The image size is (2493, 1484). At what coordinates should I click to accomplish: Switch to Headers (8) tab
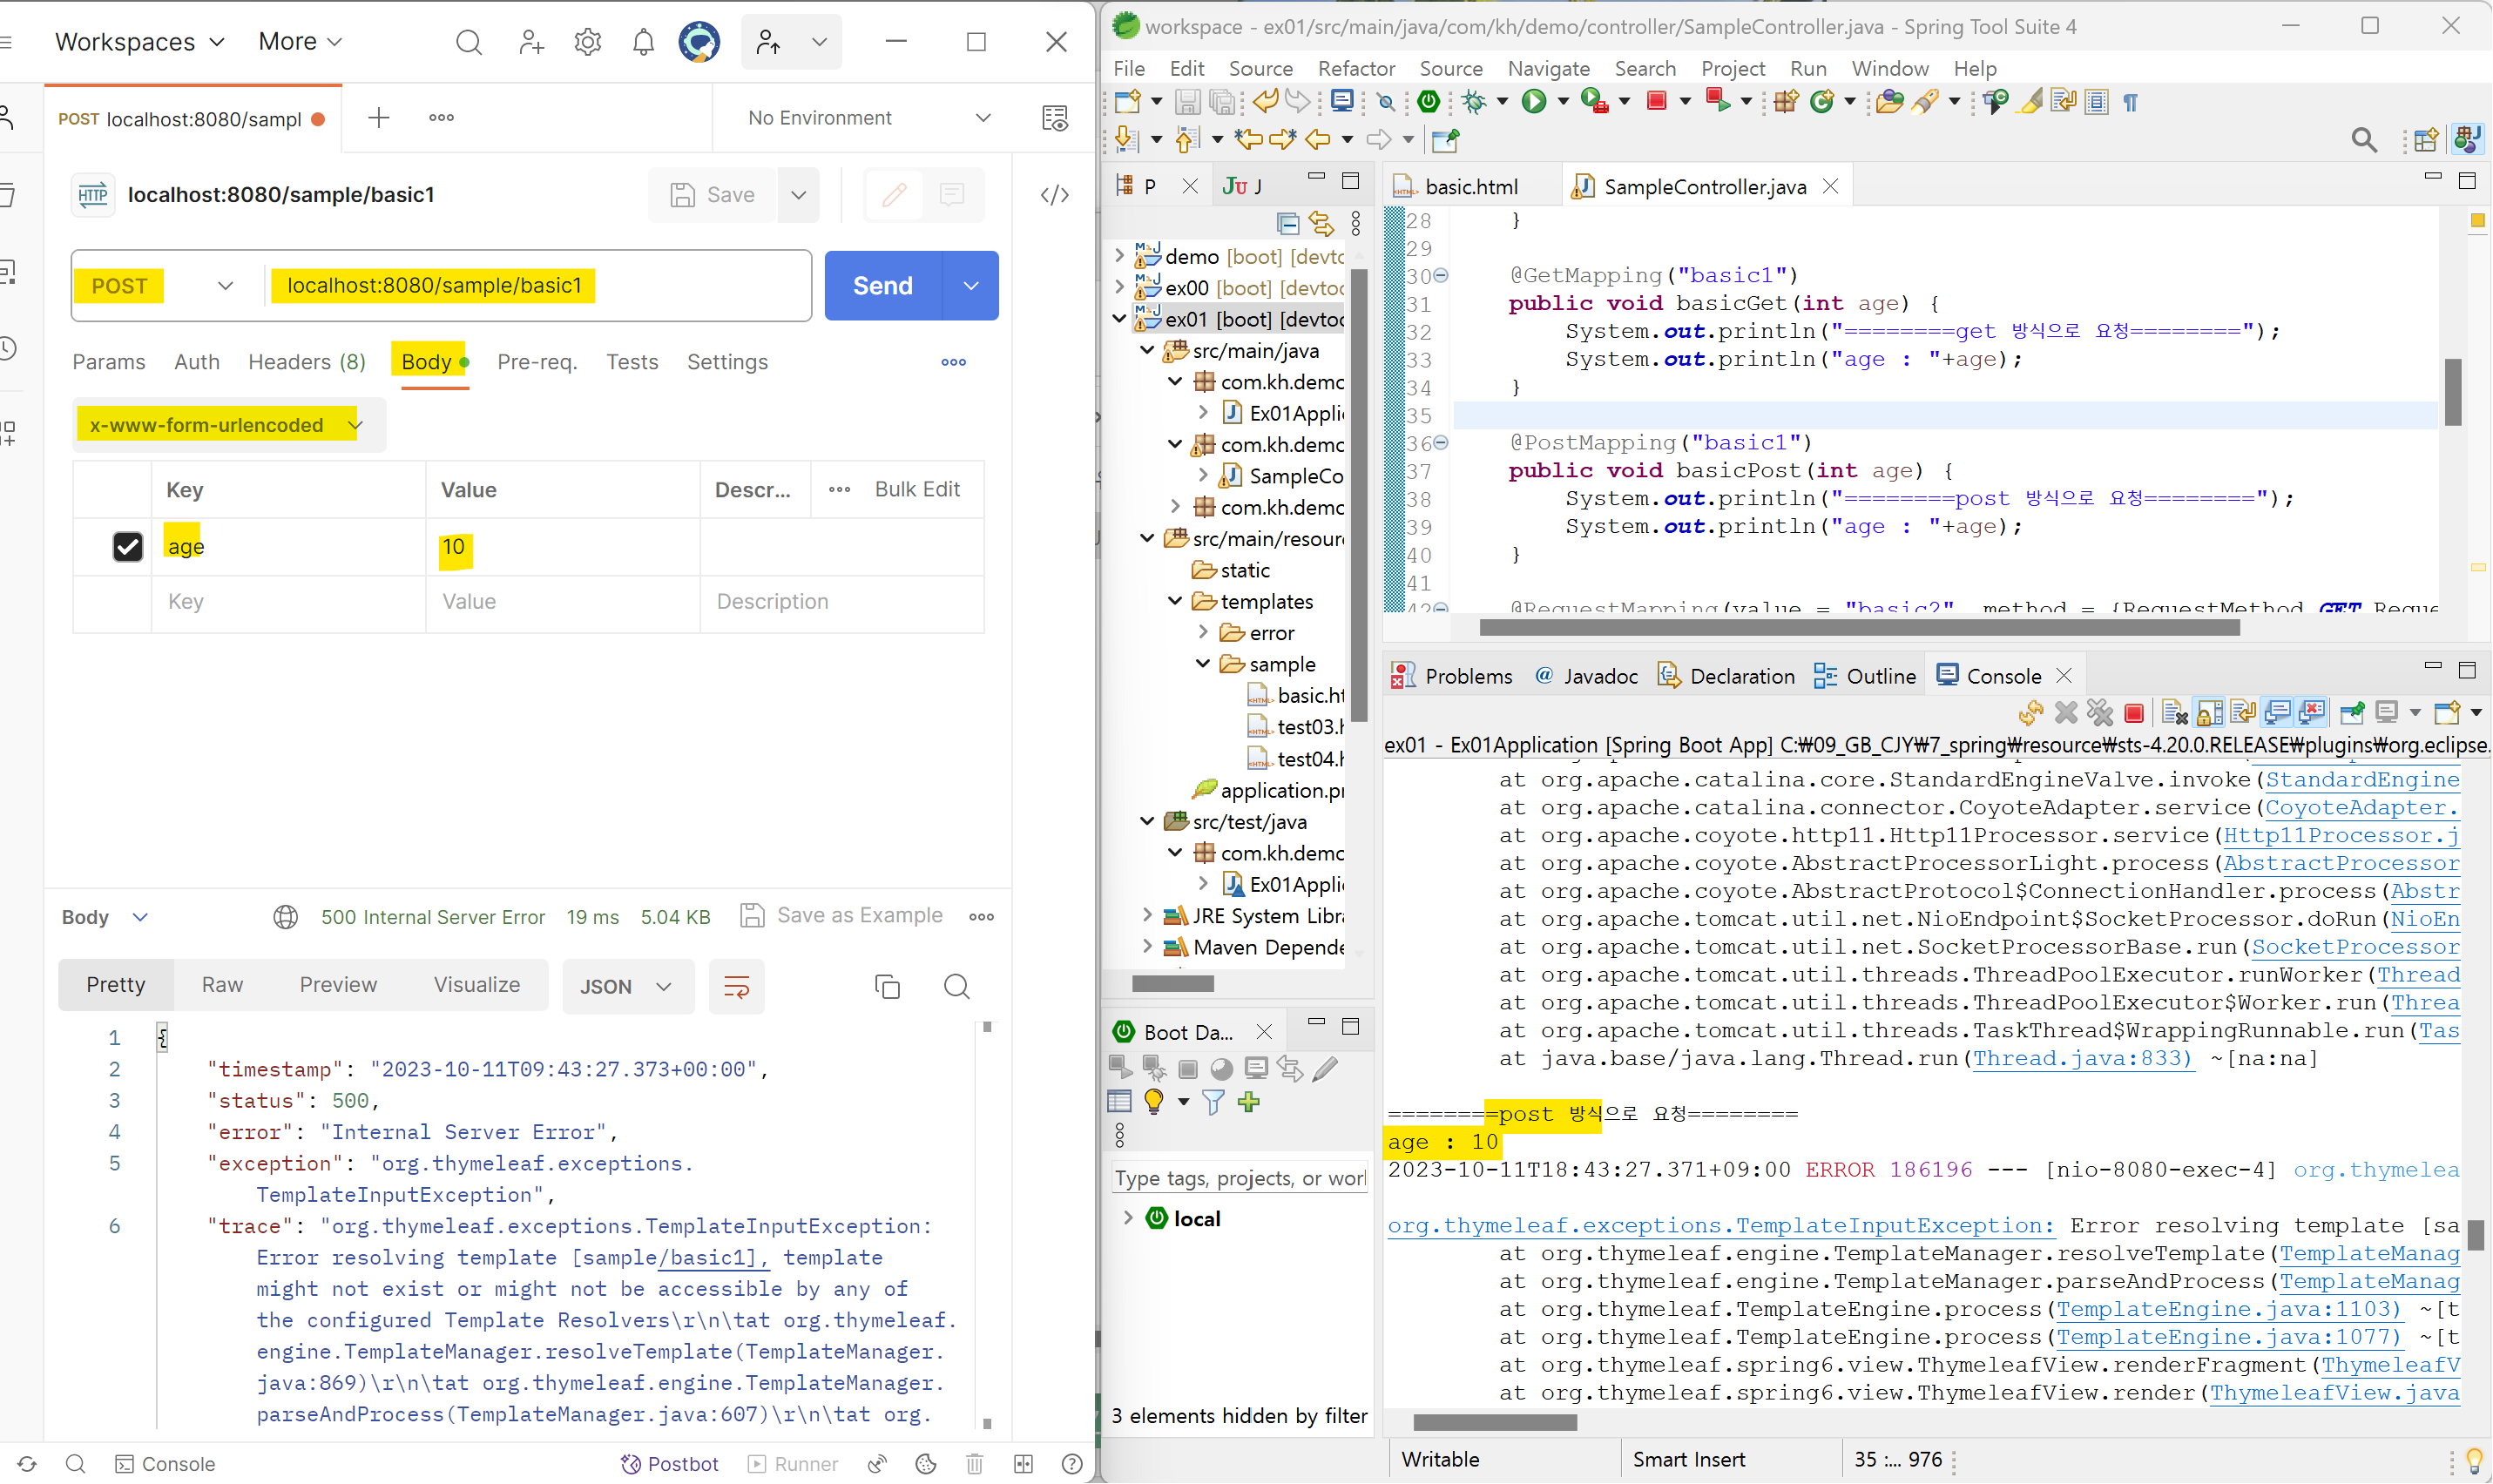[x=306, y=362]
